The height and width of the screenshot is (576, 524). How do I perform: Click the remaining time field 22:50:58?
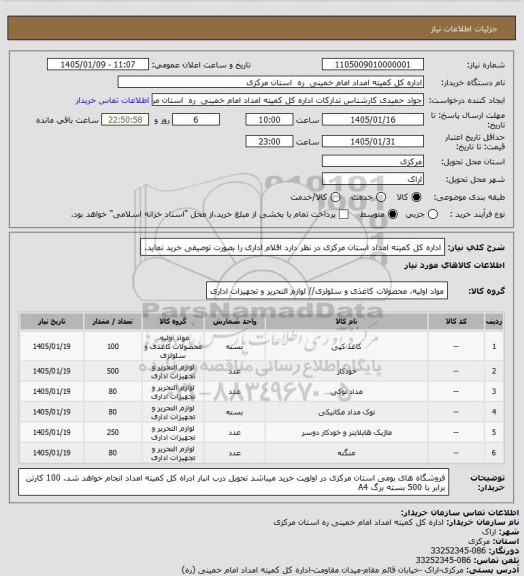pyautogui.click(x=125, y=120)
